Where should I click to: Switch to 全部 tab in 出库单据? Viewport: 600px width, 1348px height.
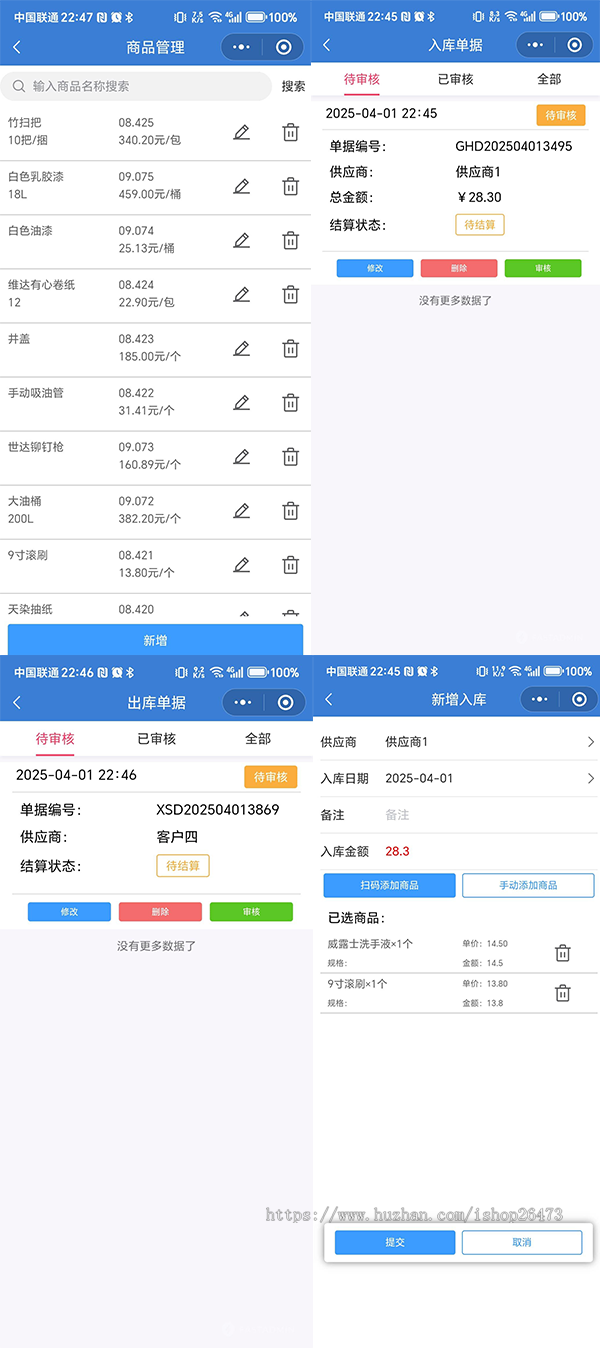(258, 738)
